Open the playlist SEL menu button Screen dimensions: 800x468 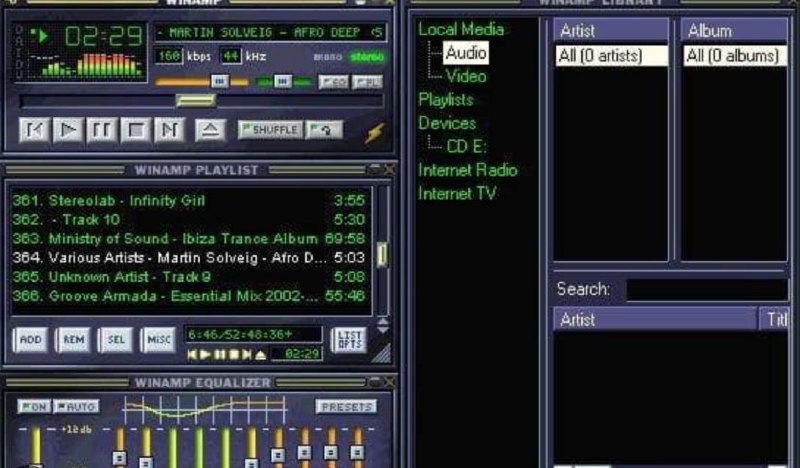pos(116,339)
